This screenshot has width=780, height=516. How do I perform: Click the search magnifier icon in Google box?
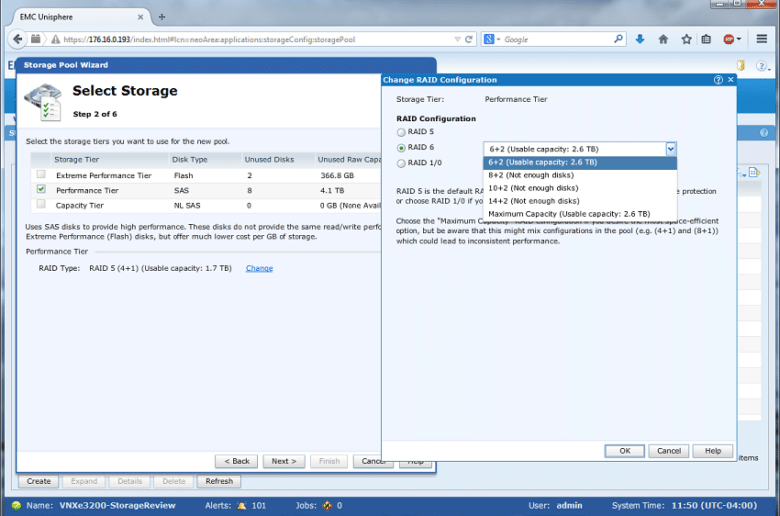pyautogui.click(x=618, y=39)
